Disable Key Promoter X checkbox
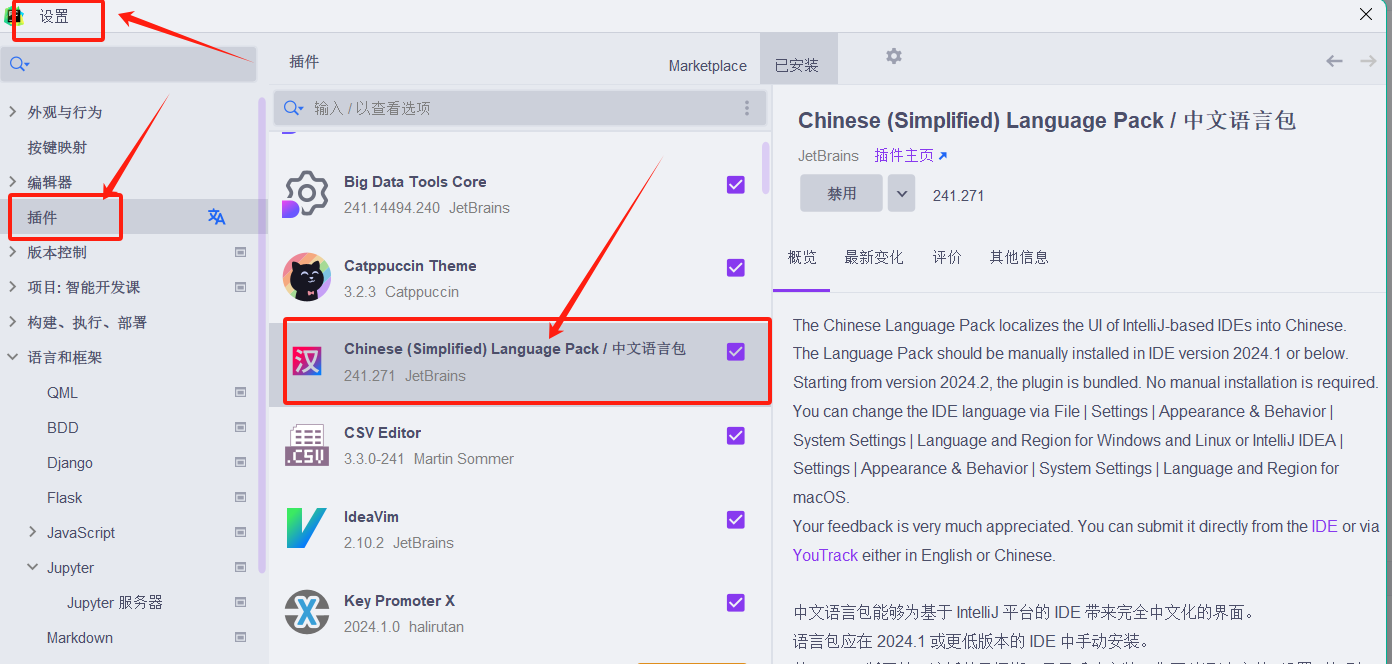Viewport: 1392px width, 664px height. pyautogui.click(x=736, y=602)
